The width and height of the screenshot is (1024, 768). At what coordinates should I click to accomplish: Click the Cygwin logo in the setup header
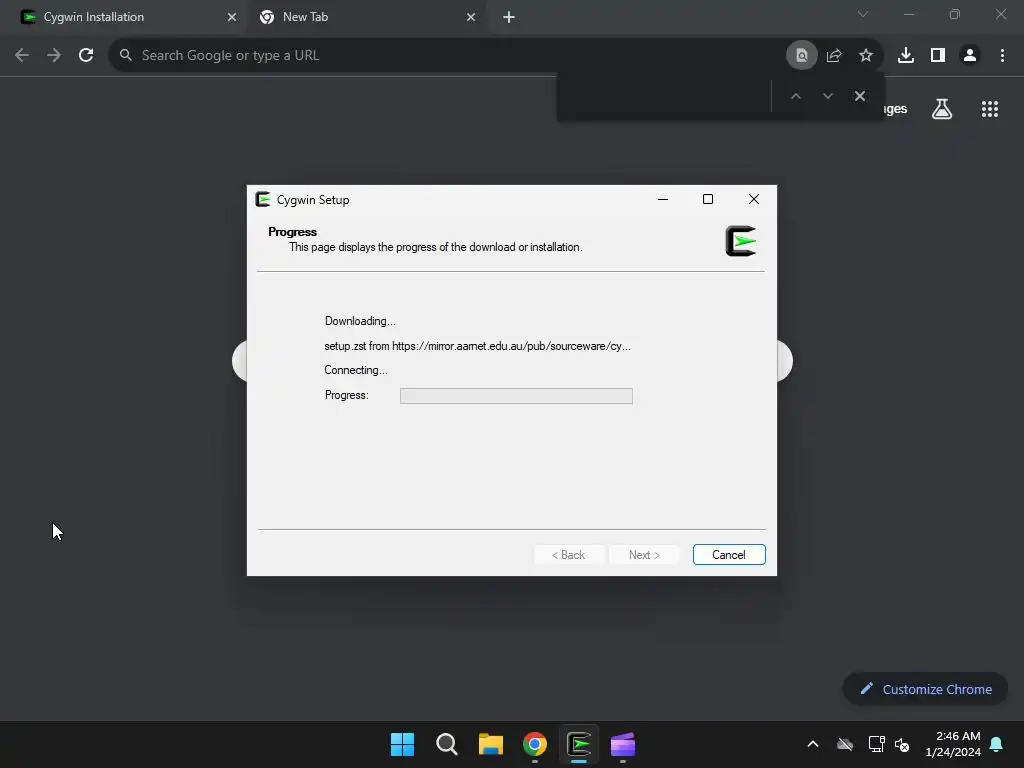click(741, 241)
